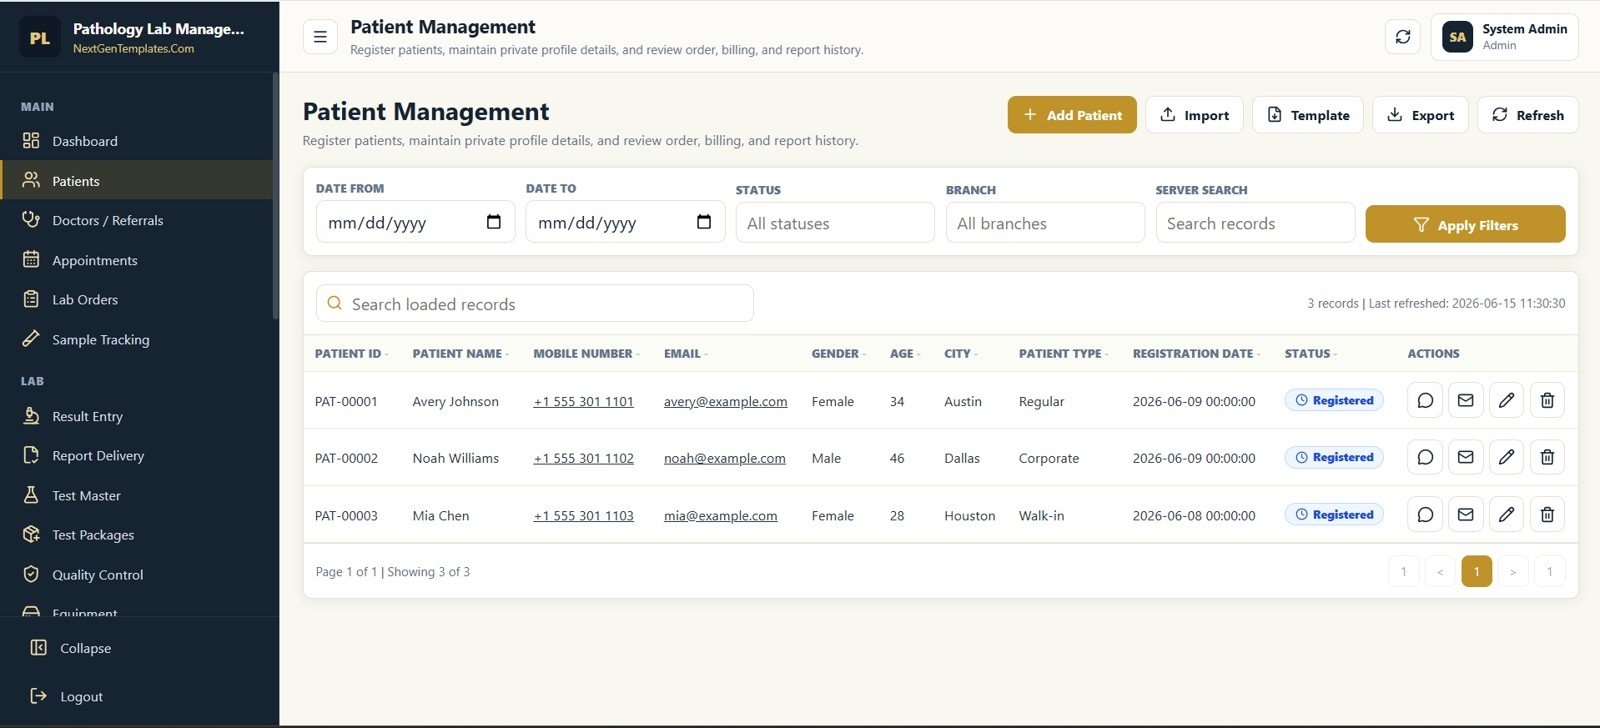The height and width of the screenshot is (728, 1600).
Task: Open Result Entry page
Action: point(136,416)
